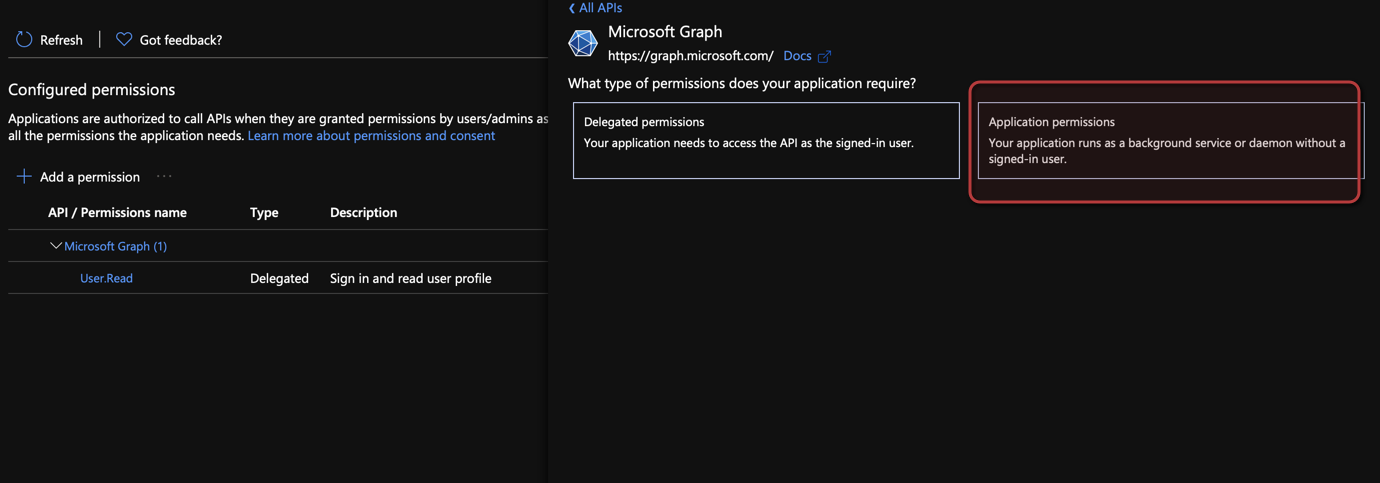1380x483 pixels.
Task: Click the heart feedback icon
Action: (x=124, y=39)
